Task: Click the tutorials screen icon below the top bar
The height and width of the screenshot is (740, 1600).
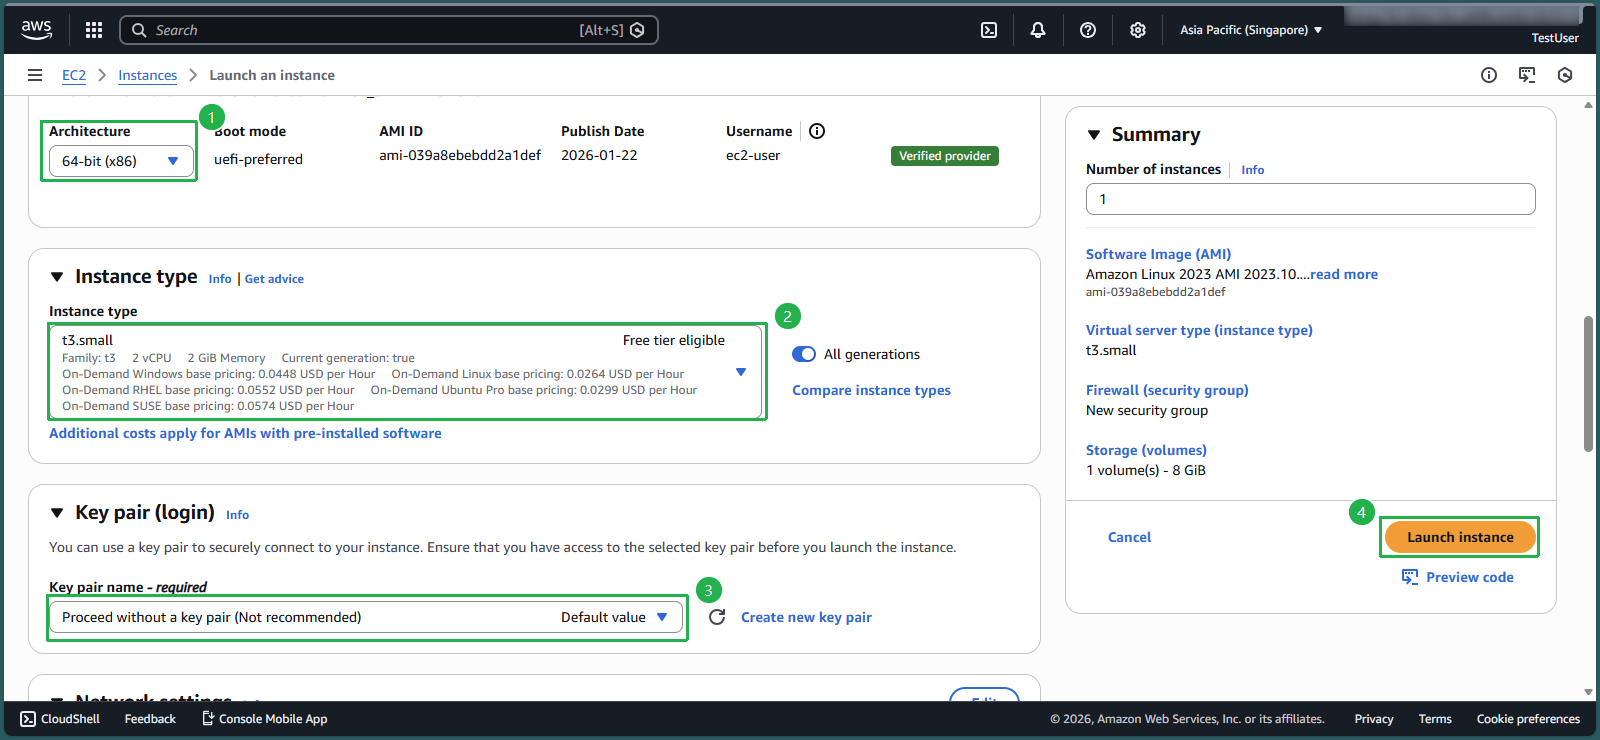Action: [1527, 75]
